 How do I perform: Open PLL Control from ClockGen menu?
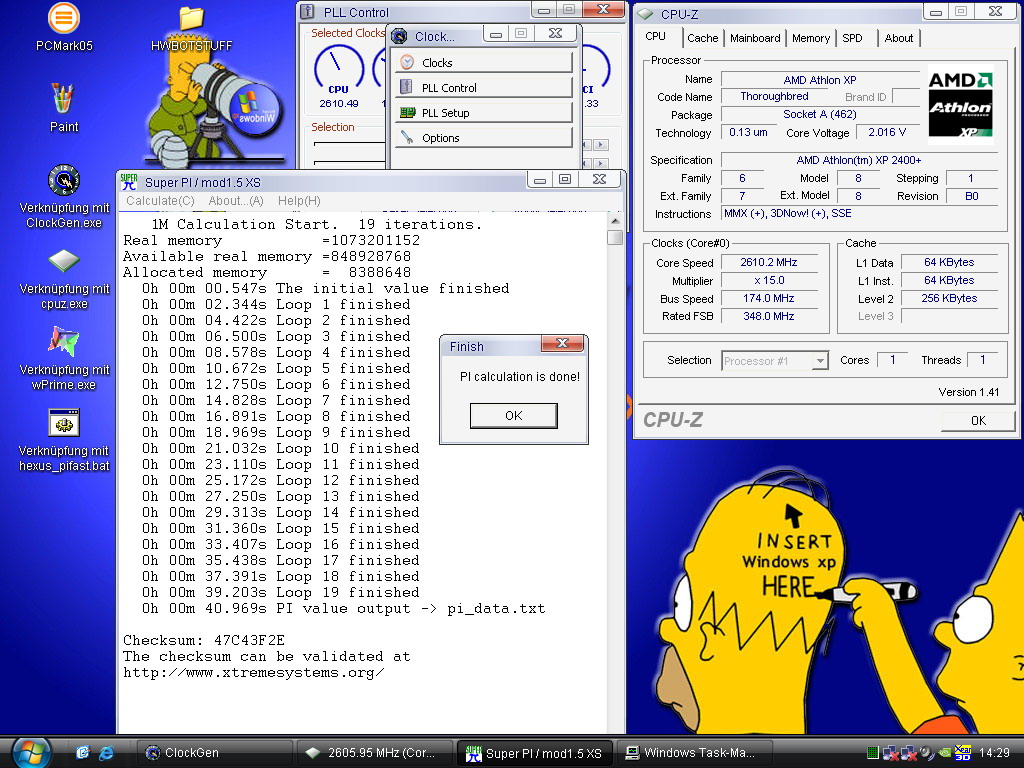coord(484,88)
